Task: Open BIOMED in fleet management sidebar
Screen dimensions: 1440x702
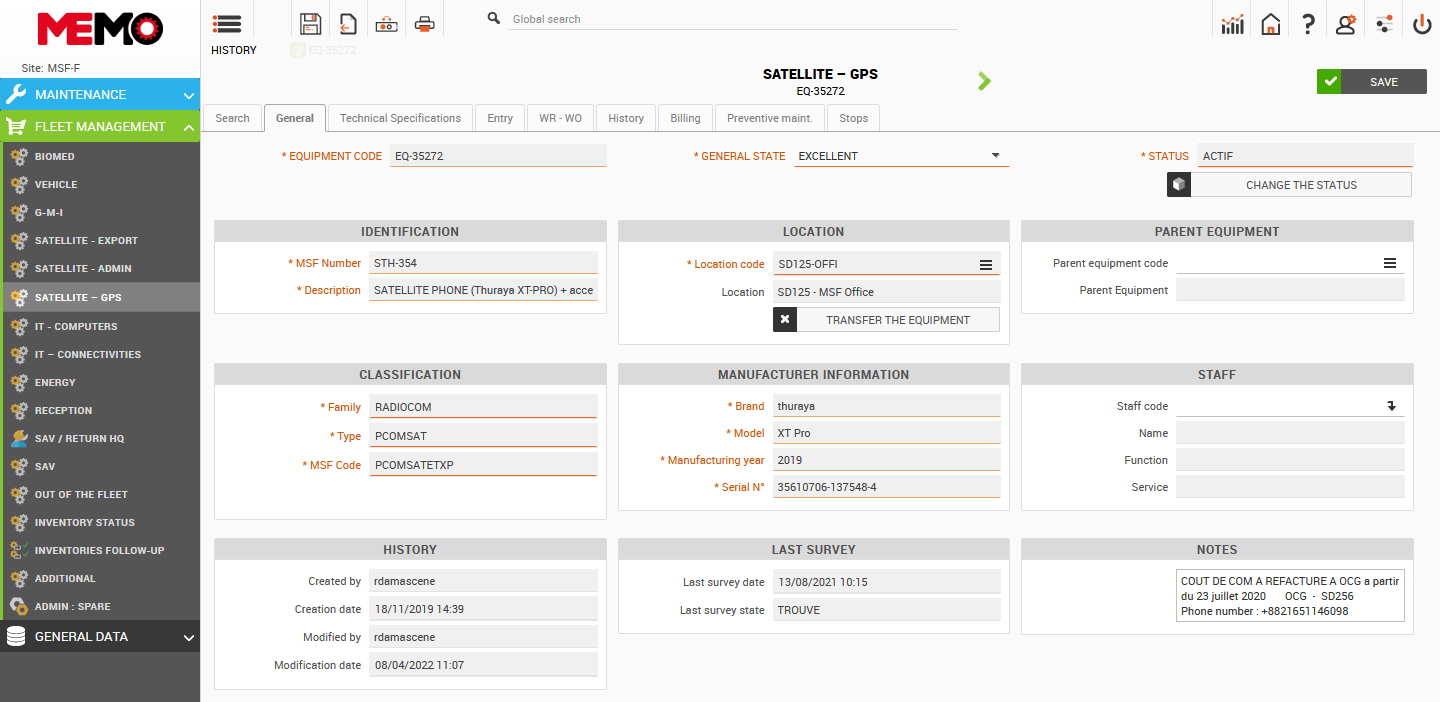Action: [x=100, y=156]
